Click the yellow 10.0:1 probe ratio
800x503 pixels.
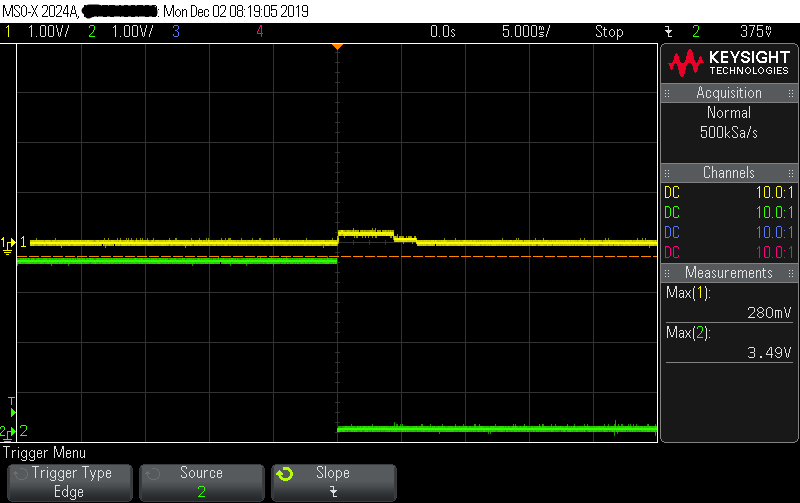[x=774, y=193]
